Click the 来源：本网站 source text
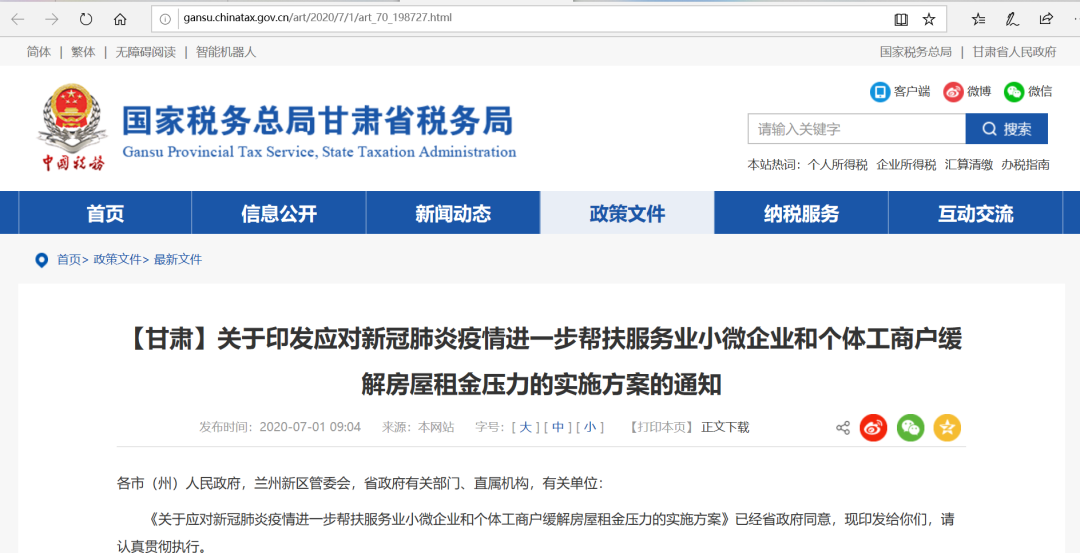The height and width of the screenshot is (553, 1080). [418, 427]
